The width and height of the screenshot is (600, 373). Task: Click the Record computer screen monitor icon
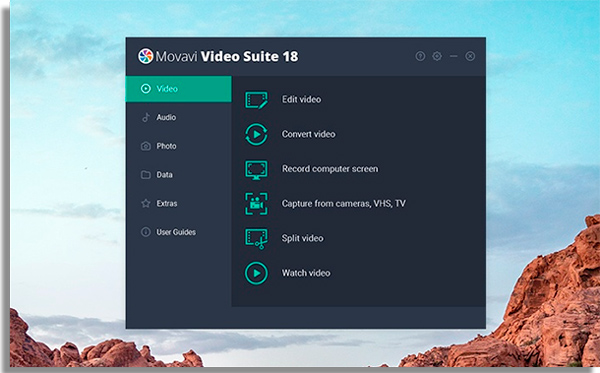[256, 169]
